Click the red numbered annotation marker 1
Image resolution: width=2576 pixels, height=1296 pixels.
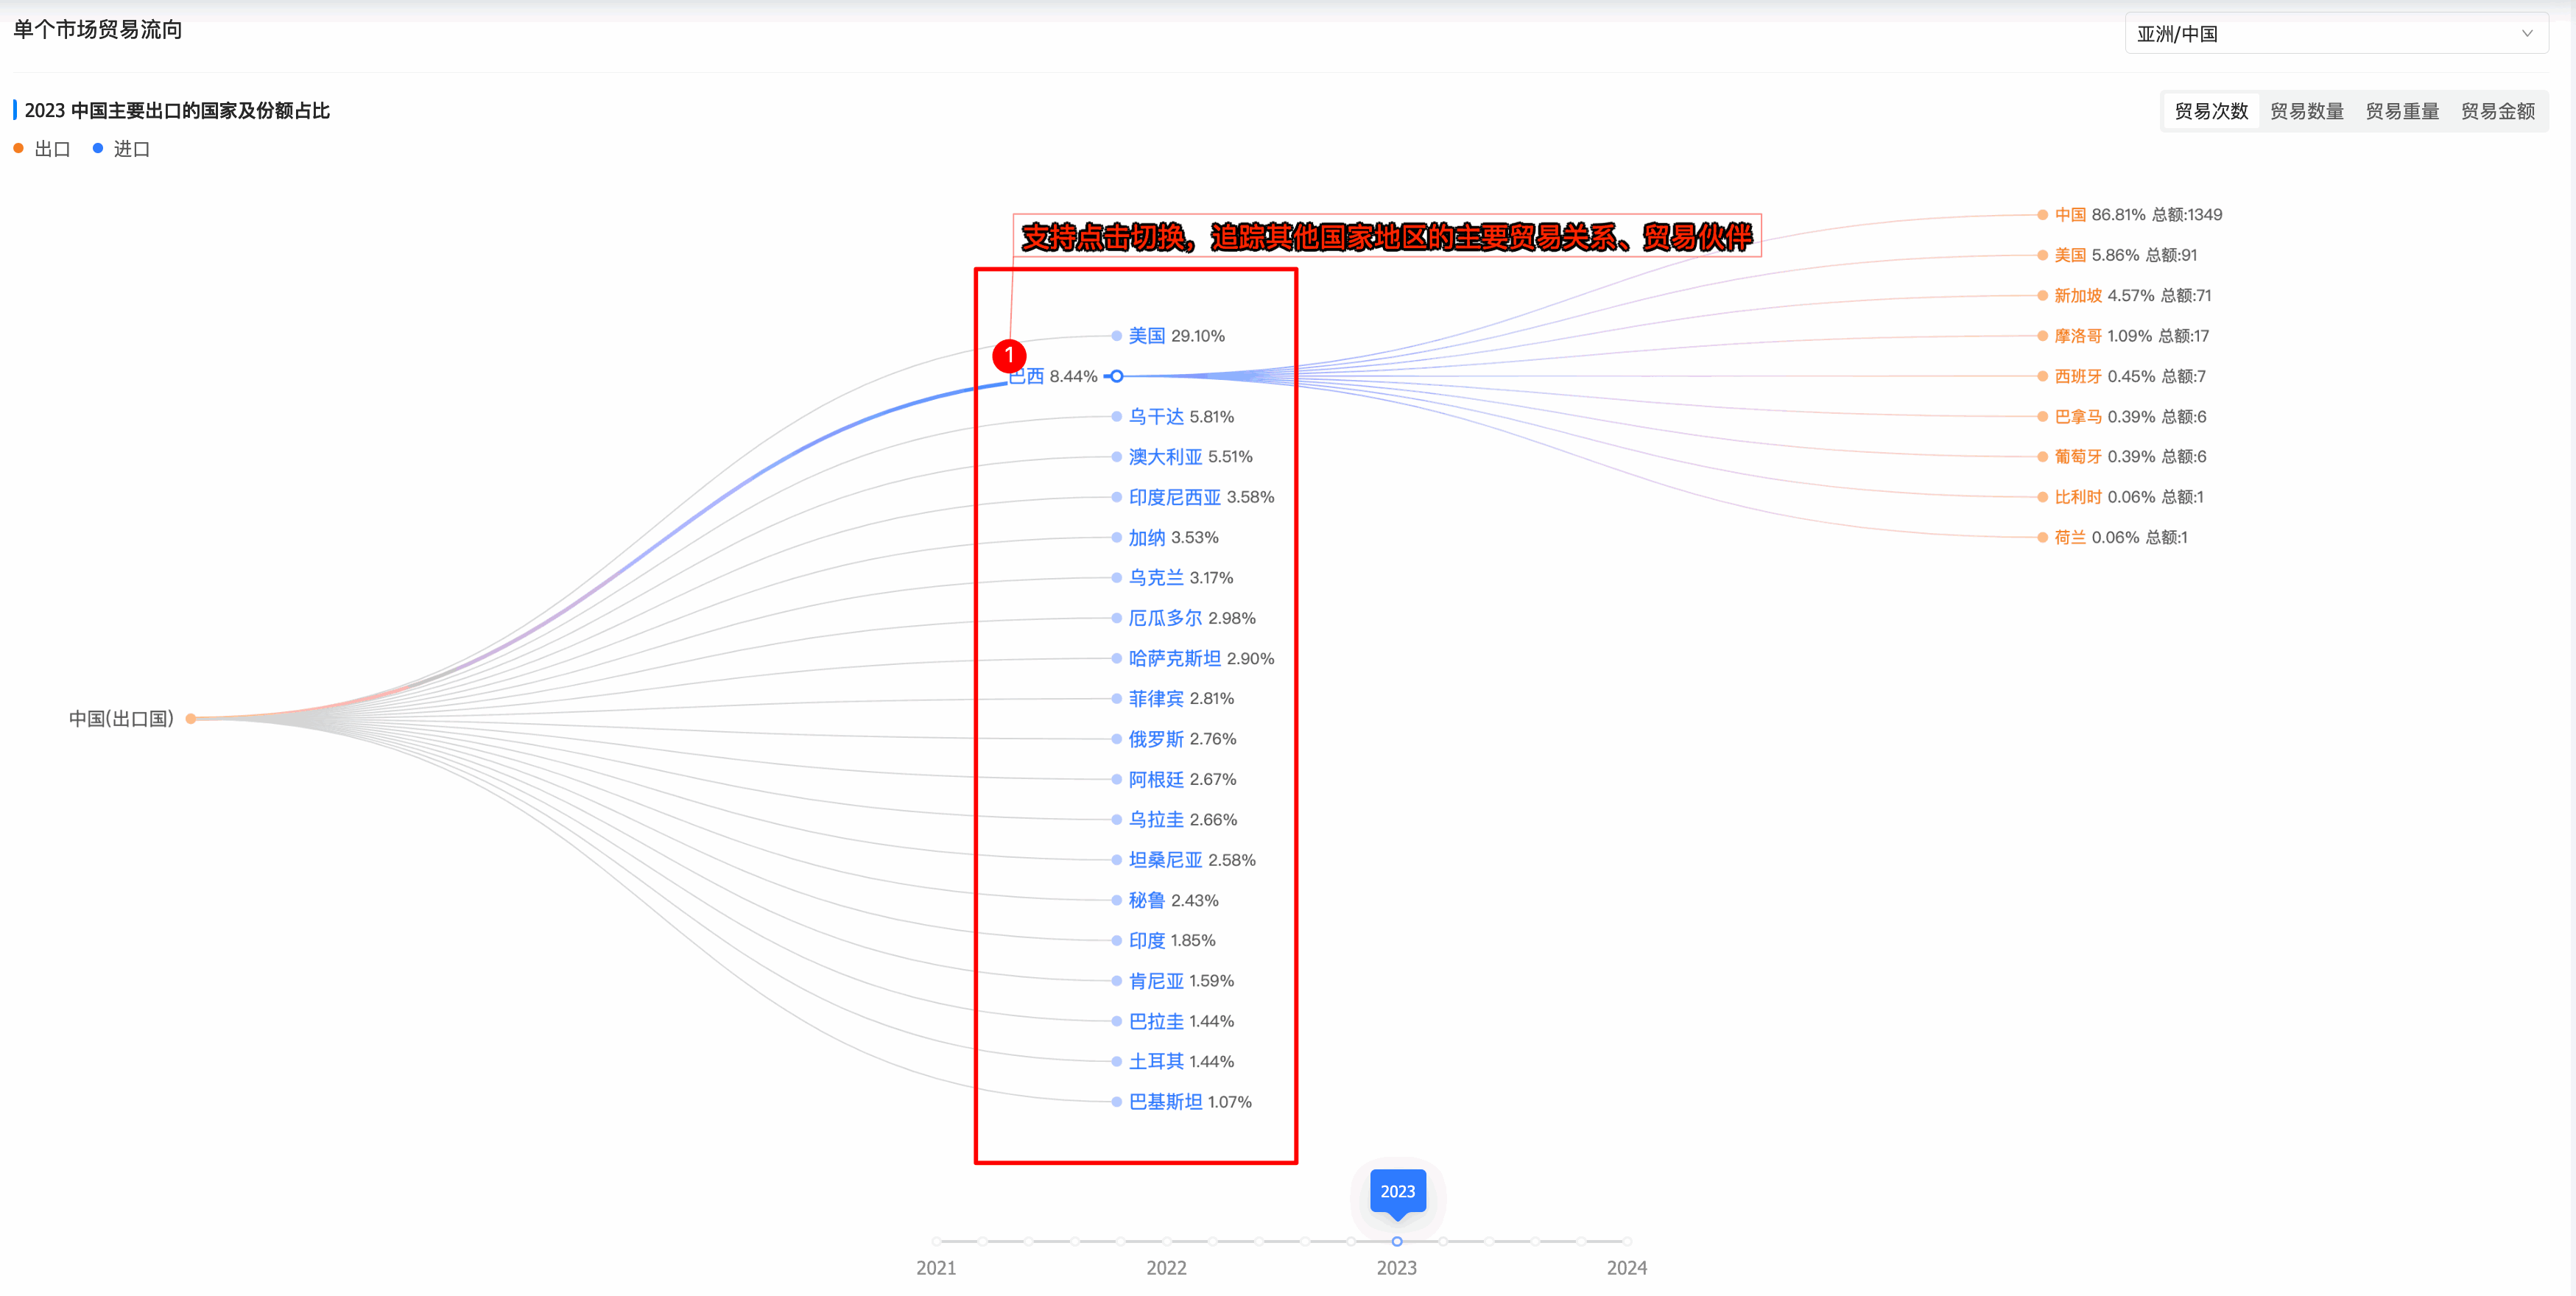pyautogui.click(x=1009, y=355)
